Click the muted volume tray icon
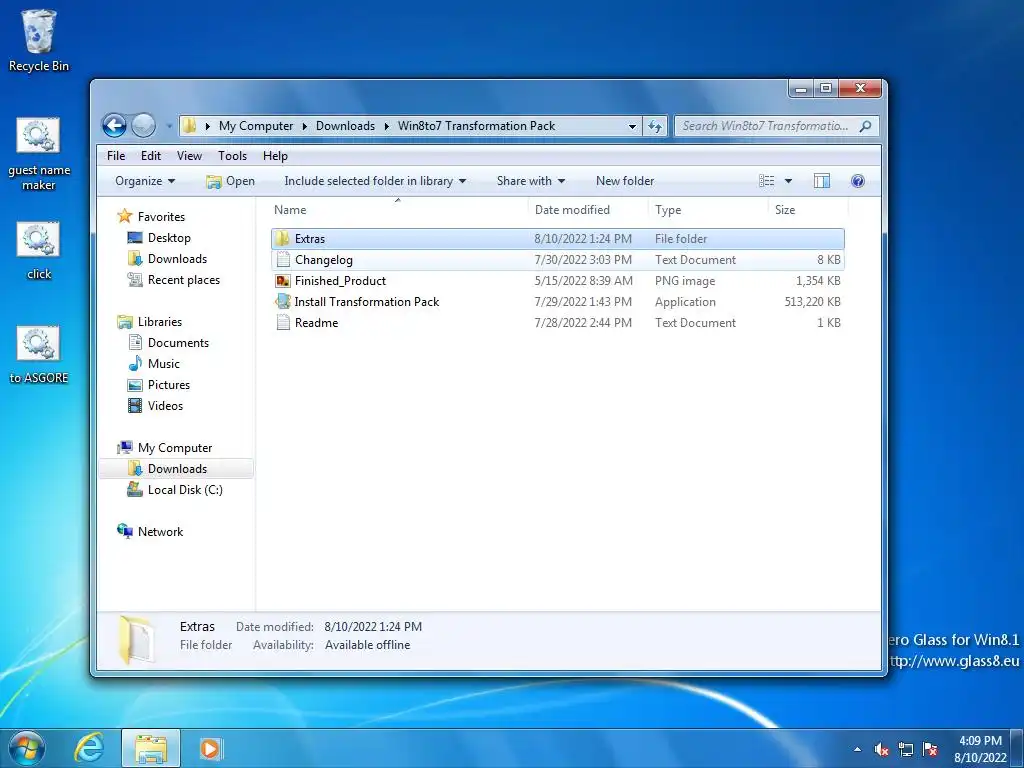 (x=882, y=749)
